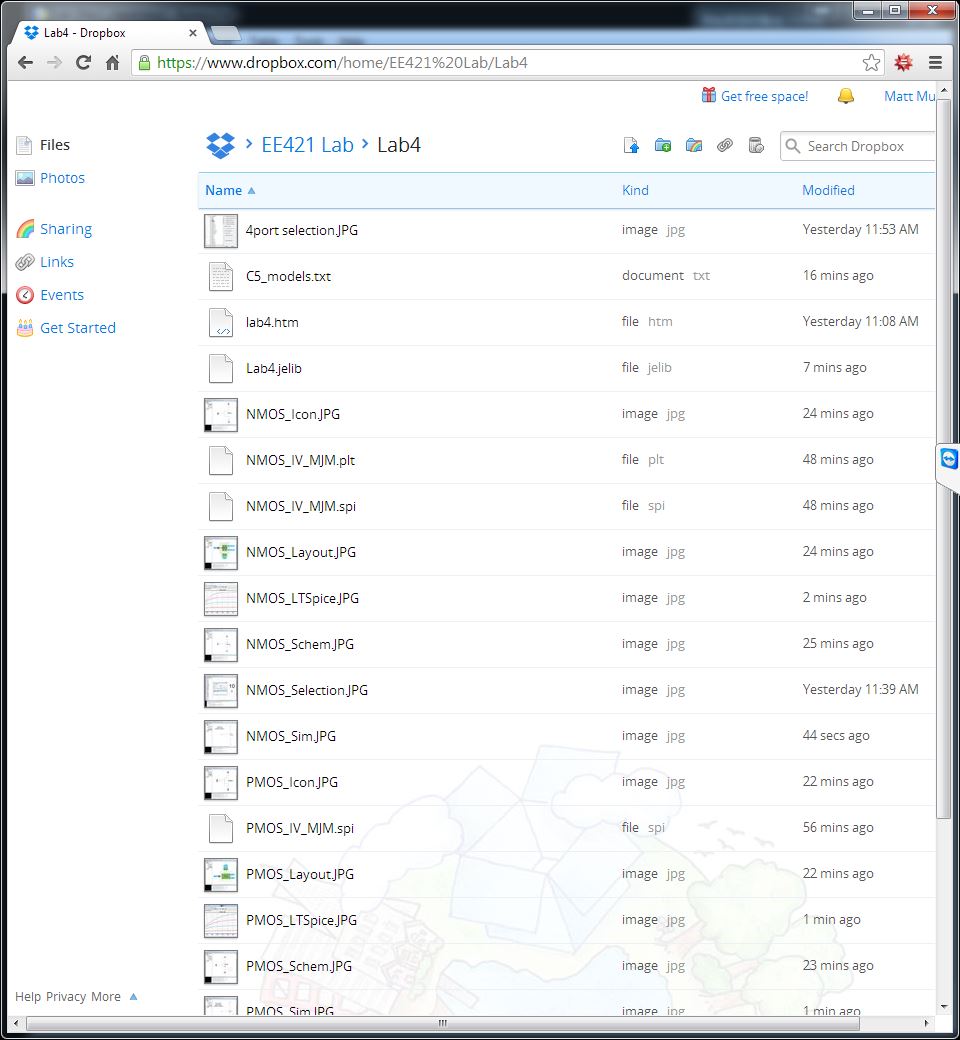Open the Chrome menu (hamburger icon)
Viewport: 960px width, 1040px height.
tap(935, 62)
